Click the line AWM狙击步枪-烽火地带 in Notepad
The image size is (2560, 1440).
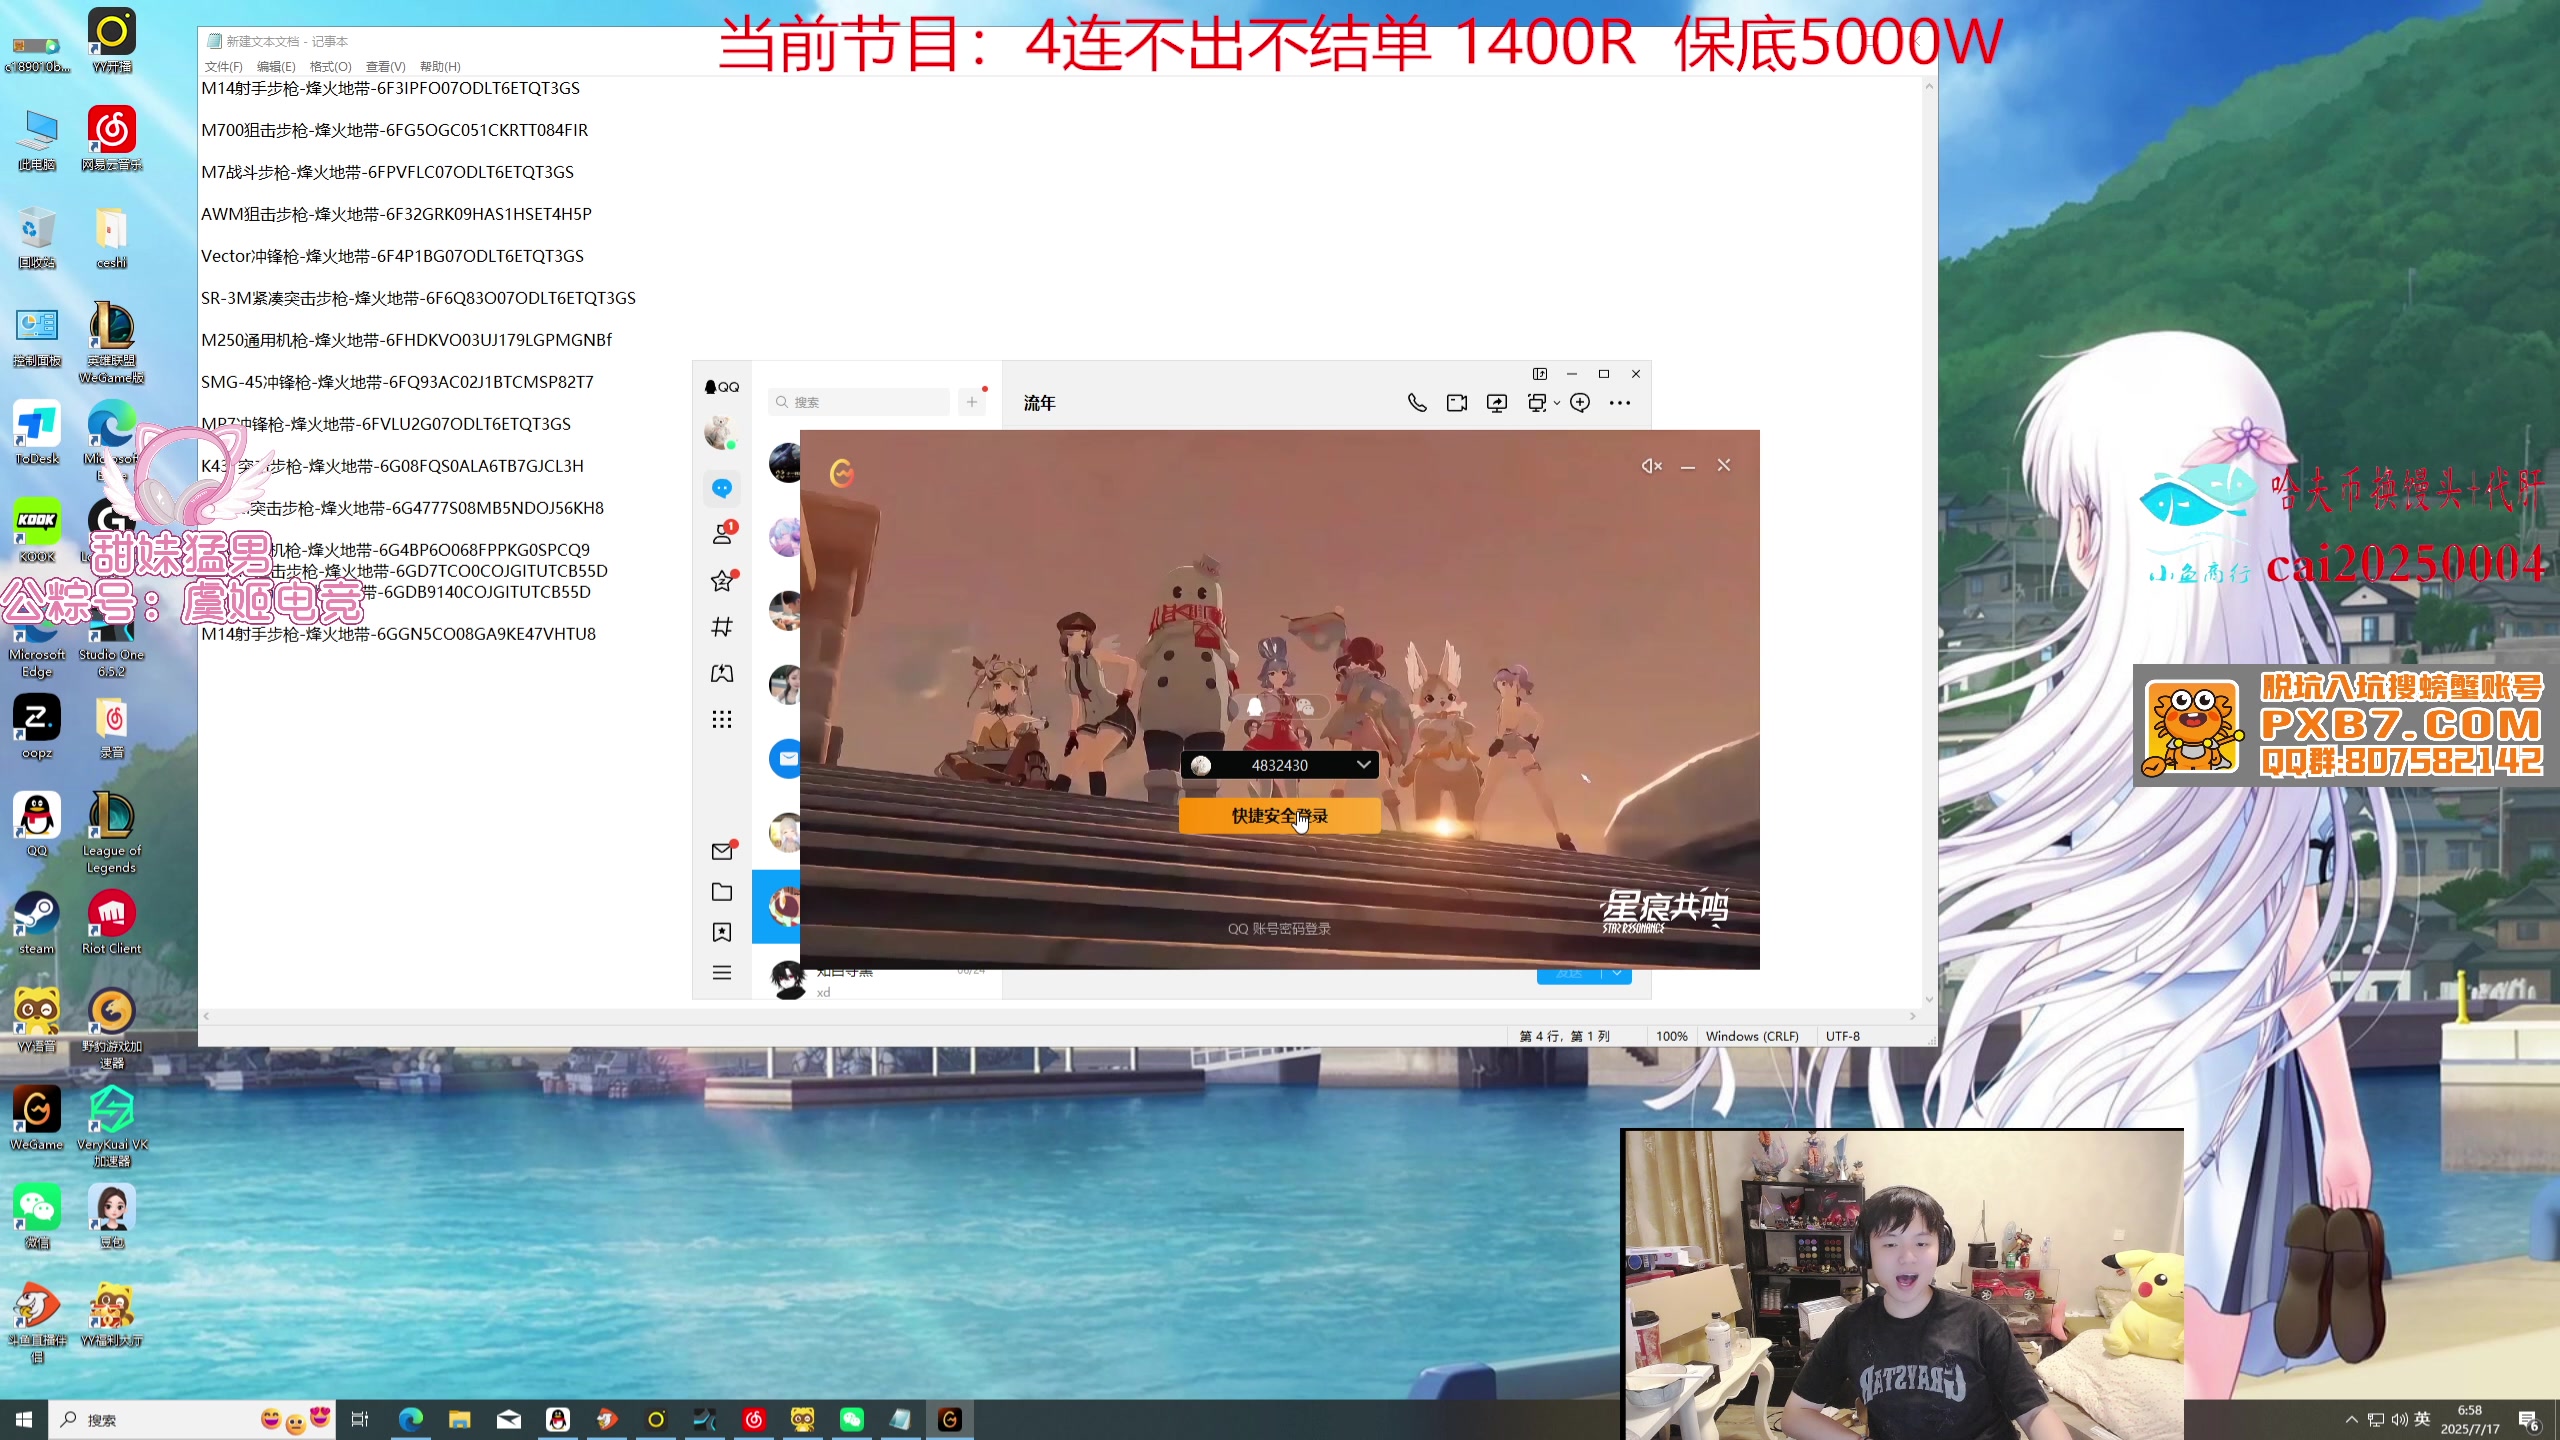[397, 214]
